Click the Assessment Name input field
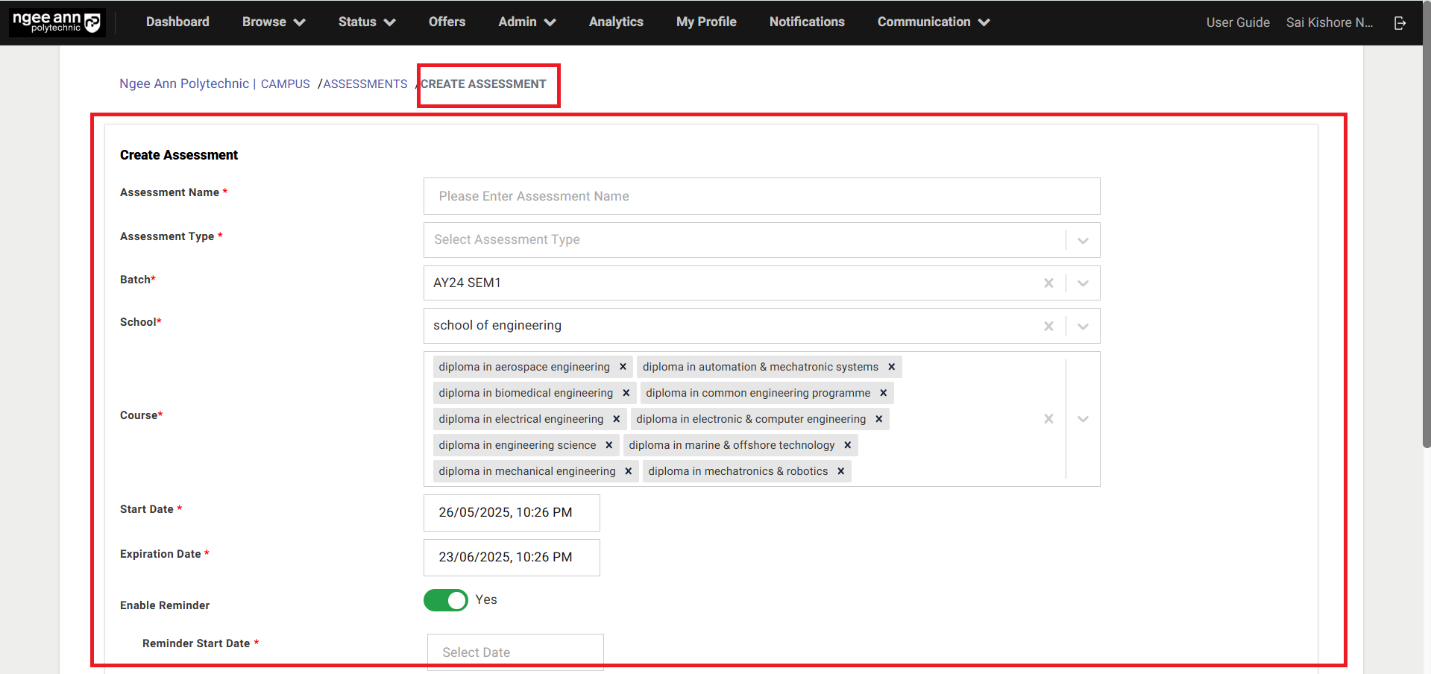 (761, 196)
